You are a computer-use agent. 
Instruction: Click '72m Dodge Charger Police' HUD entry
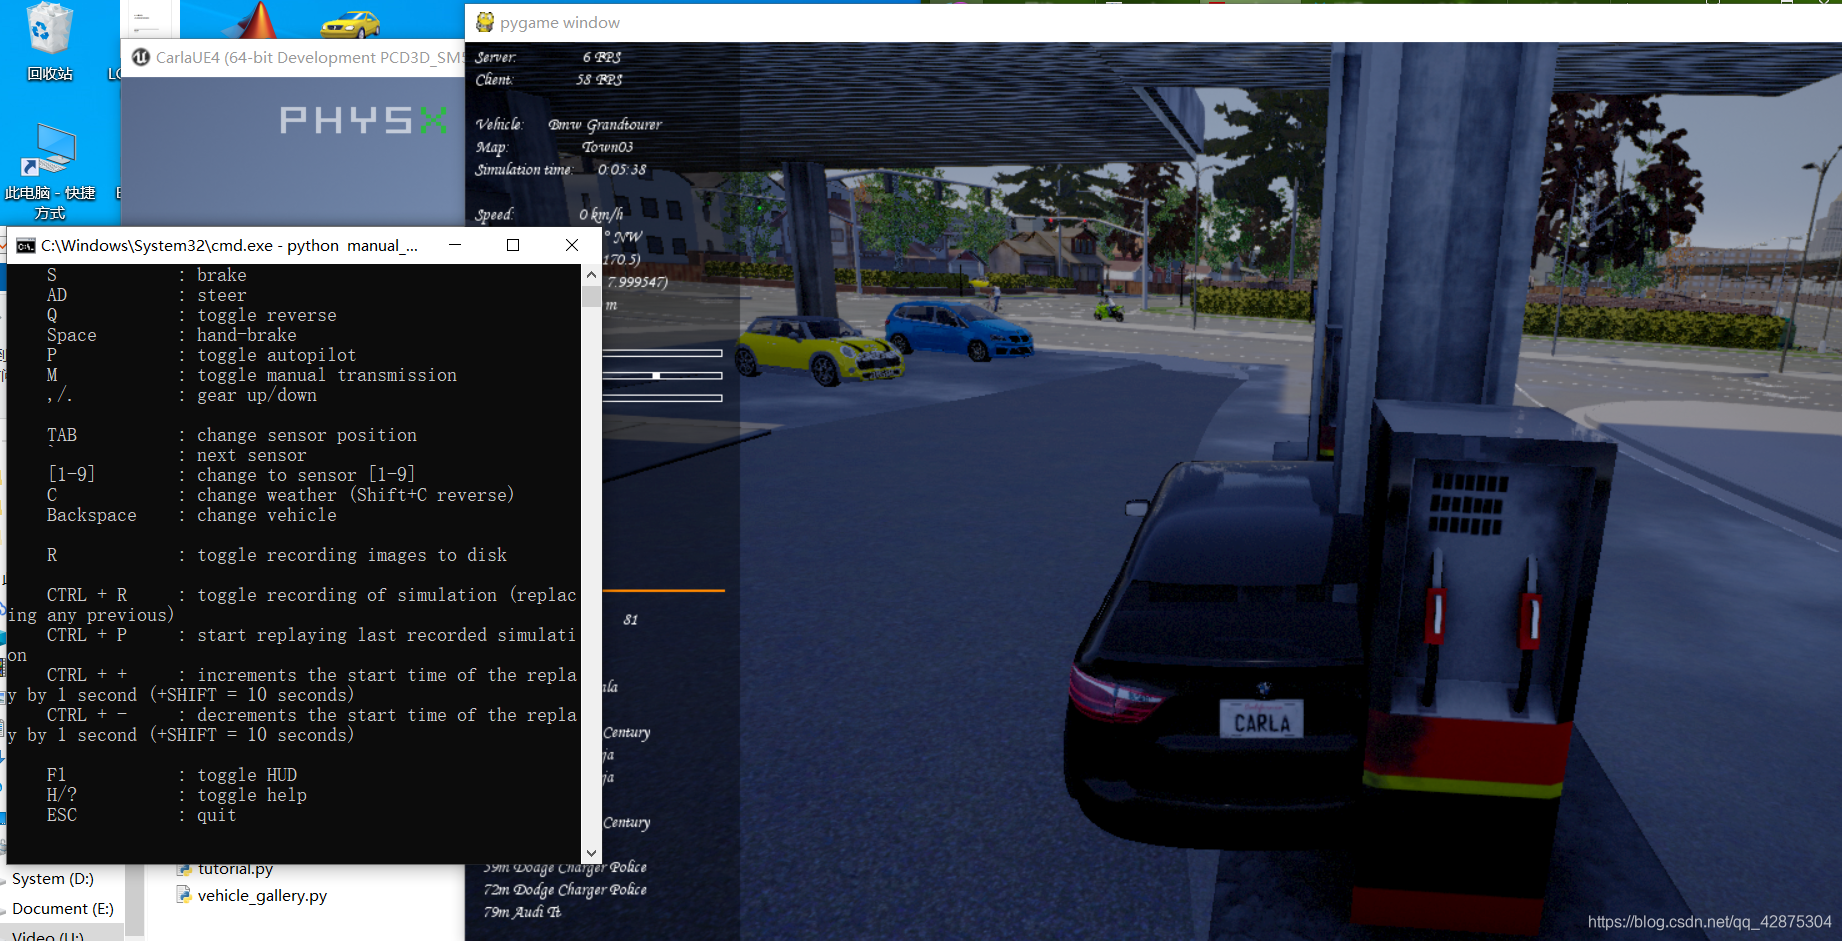tap(565, 890)
